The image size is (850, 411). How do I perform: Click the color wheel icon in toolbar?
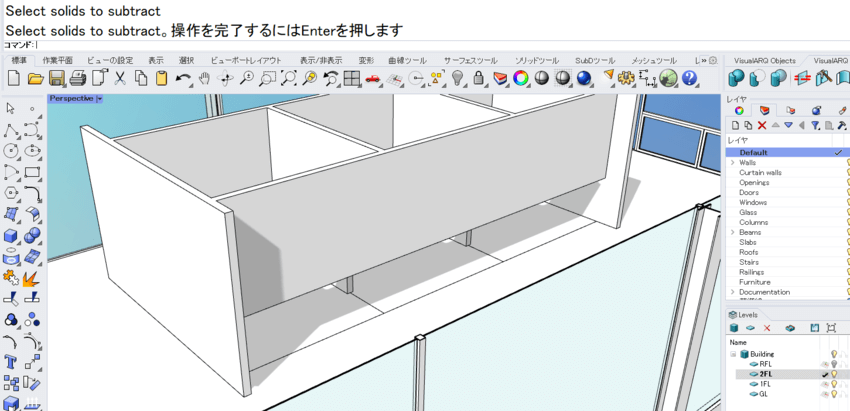[x=521, y=78]
